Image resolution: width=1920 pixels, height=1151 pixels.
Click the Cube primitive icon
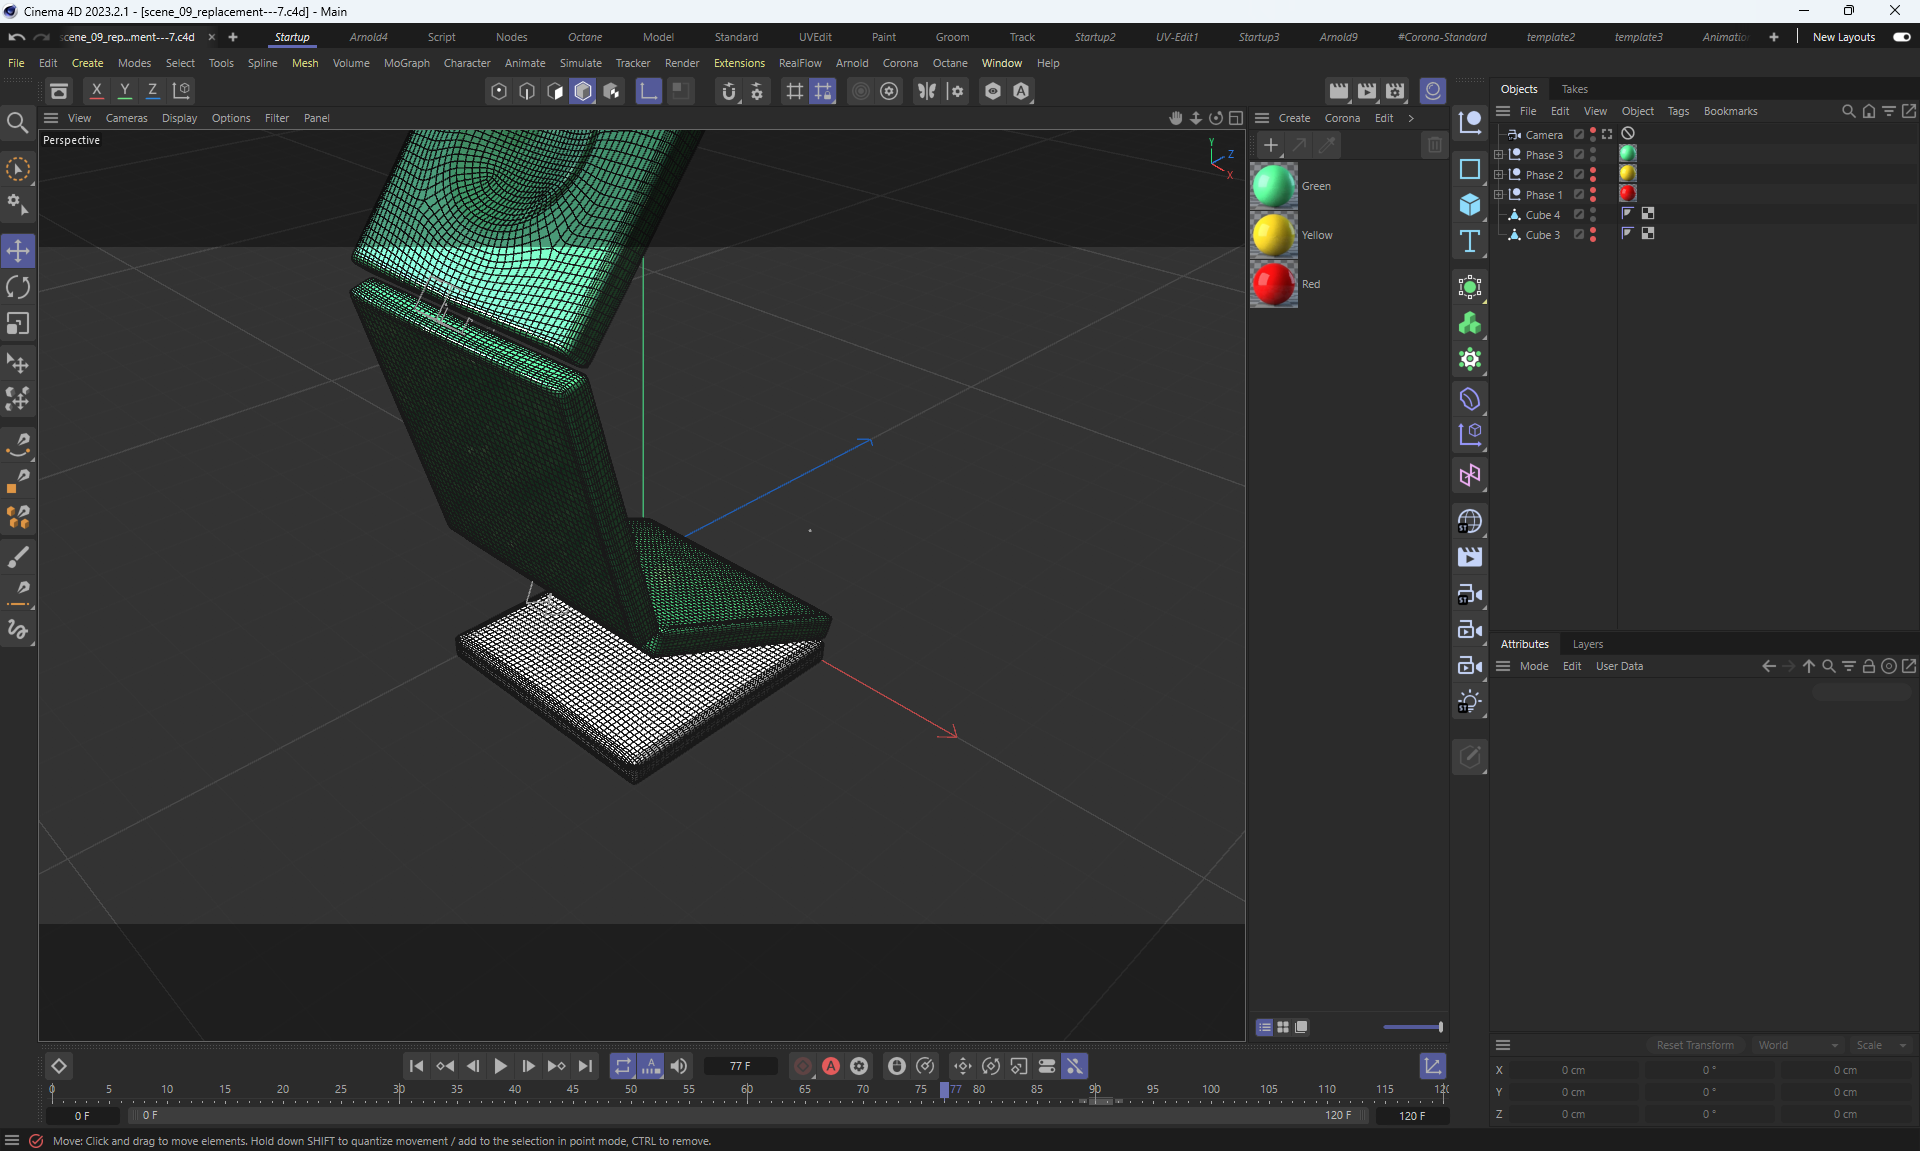coord(1469,205)
